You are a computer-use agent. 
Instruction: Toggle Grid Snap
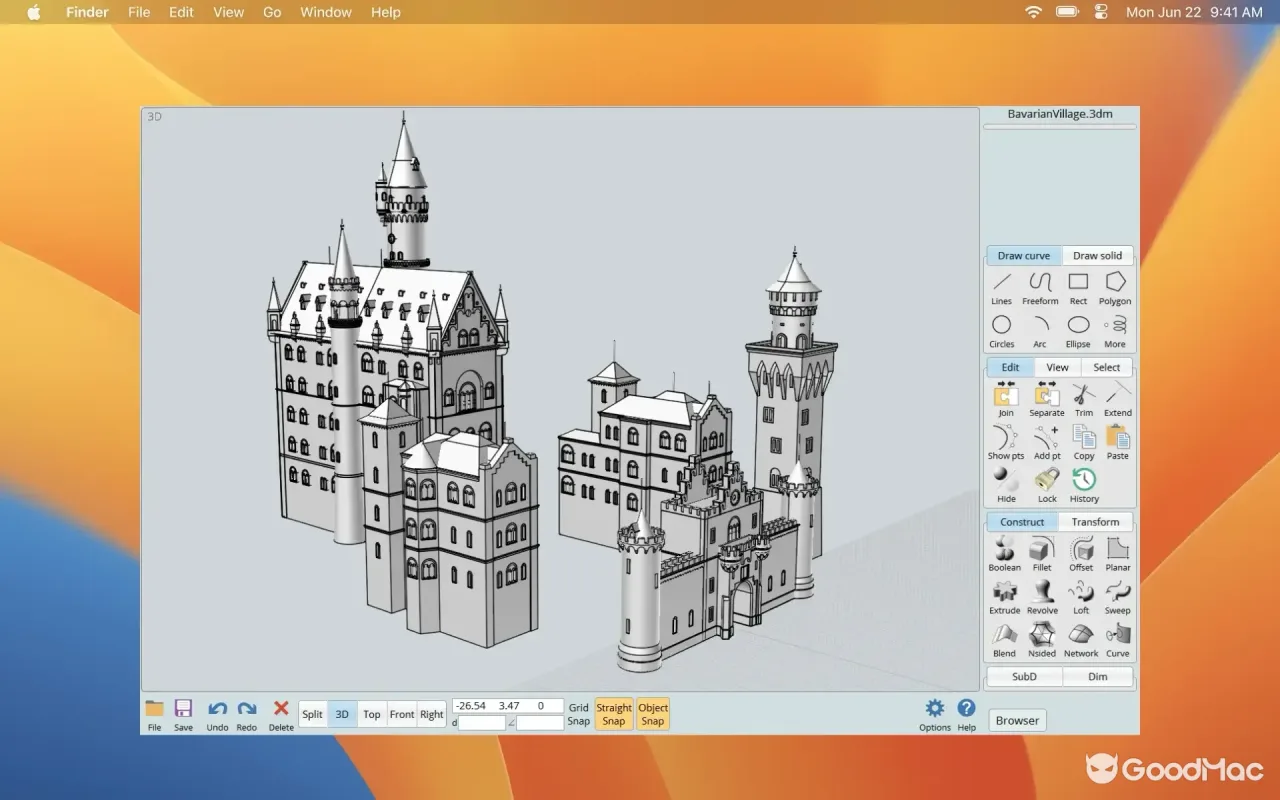click(579, 714)
